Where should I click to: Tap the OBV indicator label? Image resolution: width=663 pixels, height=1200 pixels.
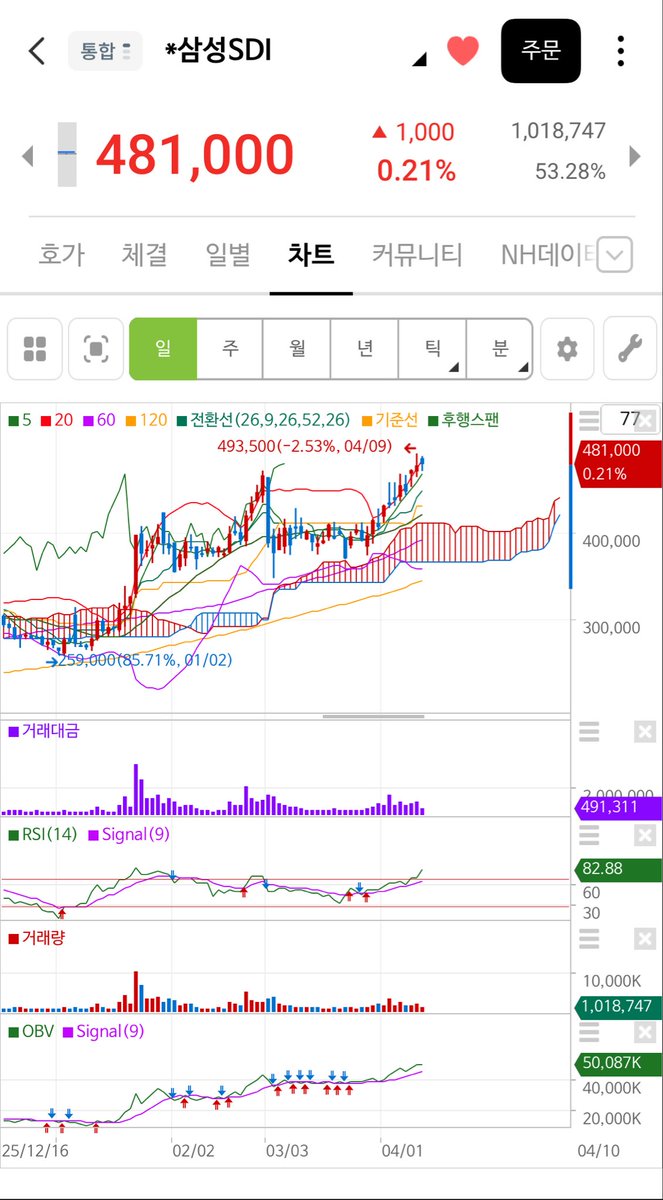(32, 1030)
